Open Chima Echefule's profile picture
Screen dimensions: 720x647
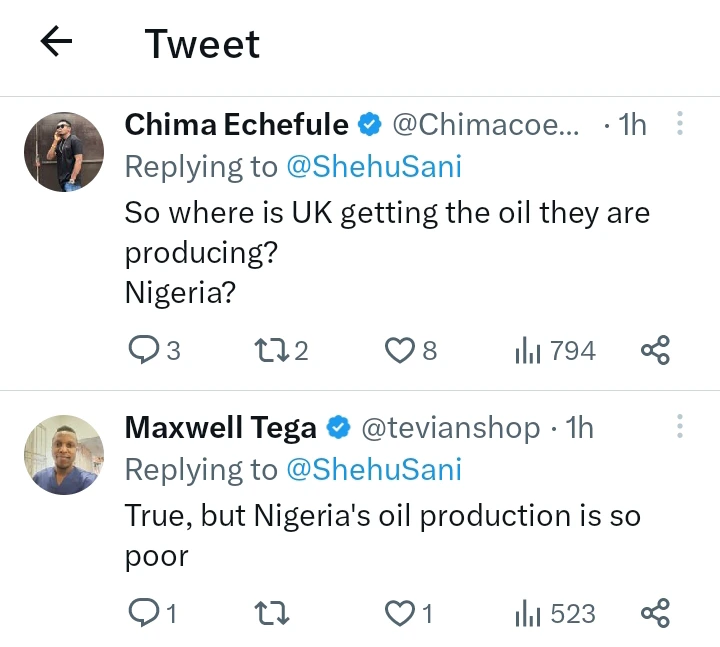[x=63, y=151]
